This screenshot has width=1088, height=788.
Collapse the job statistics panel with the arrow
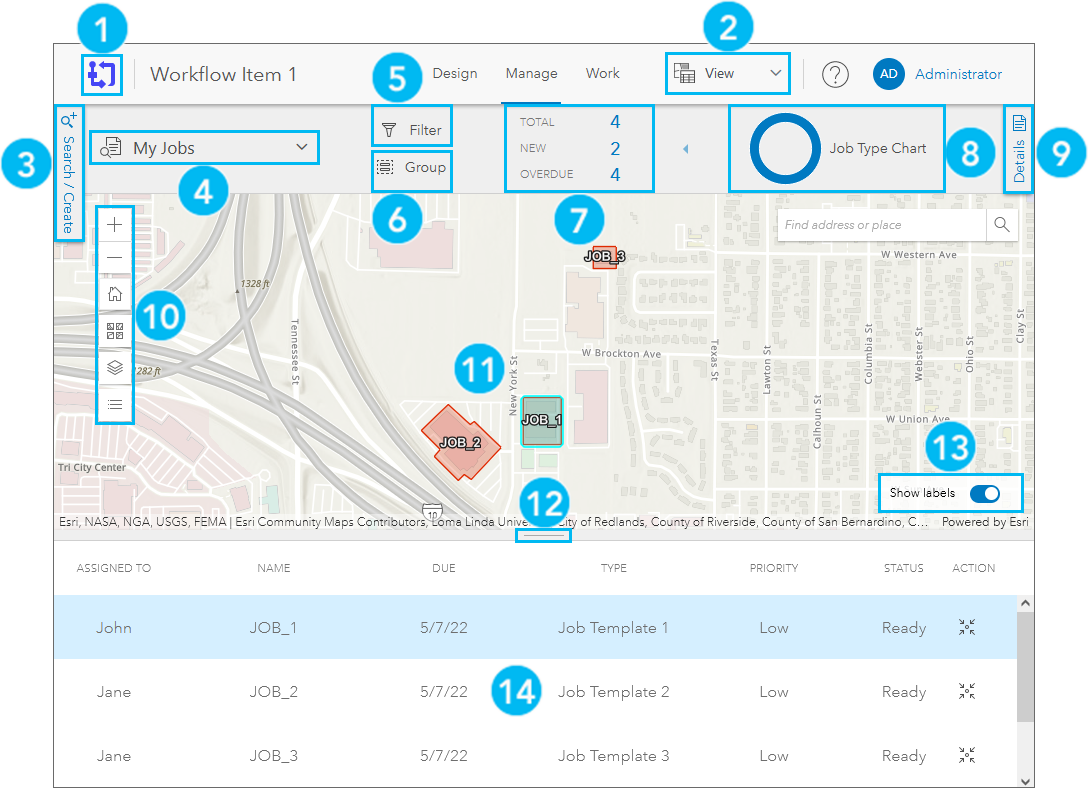685,148
